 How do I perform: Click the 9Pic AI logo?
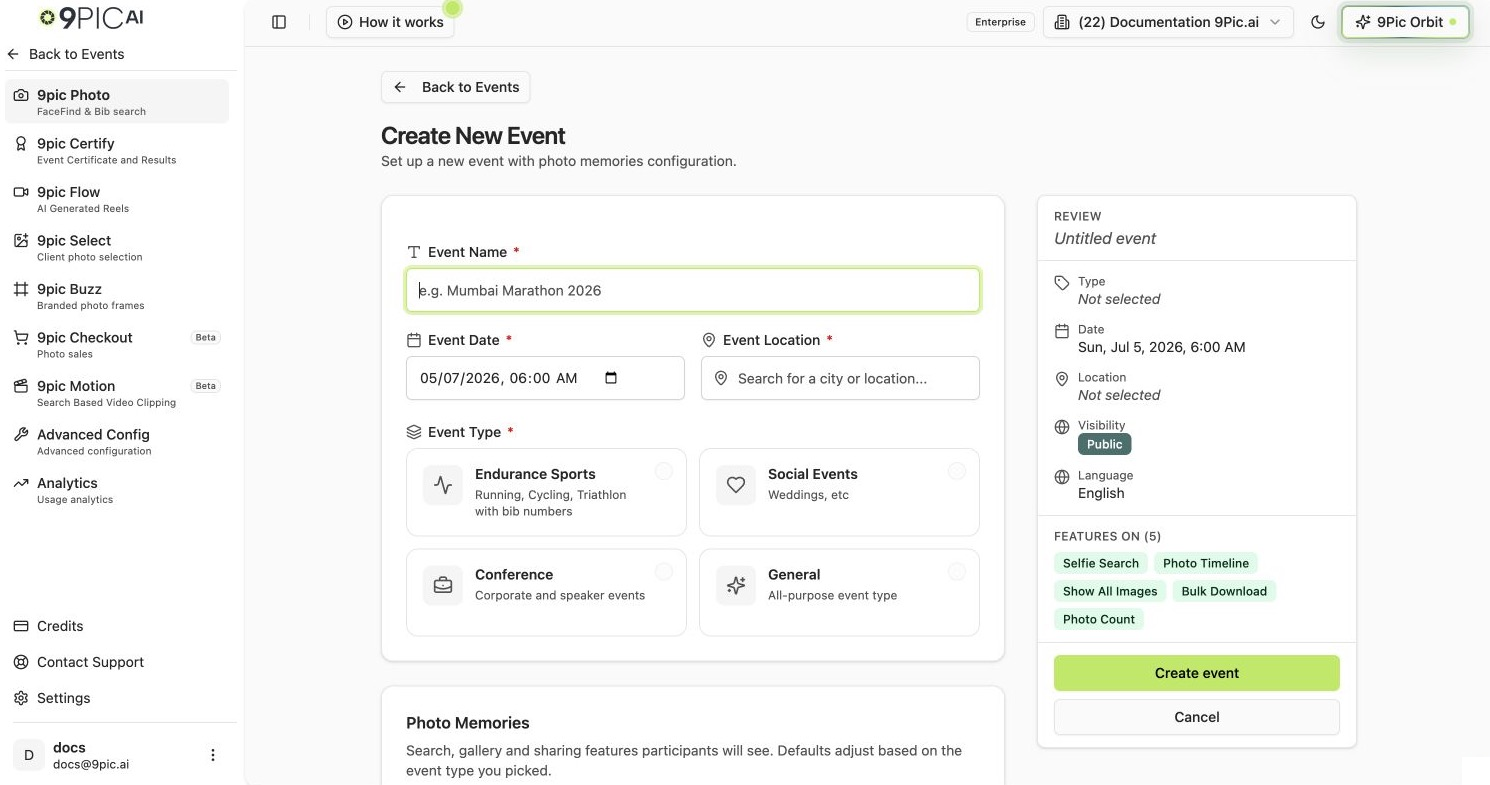point(90,17)
